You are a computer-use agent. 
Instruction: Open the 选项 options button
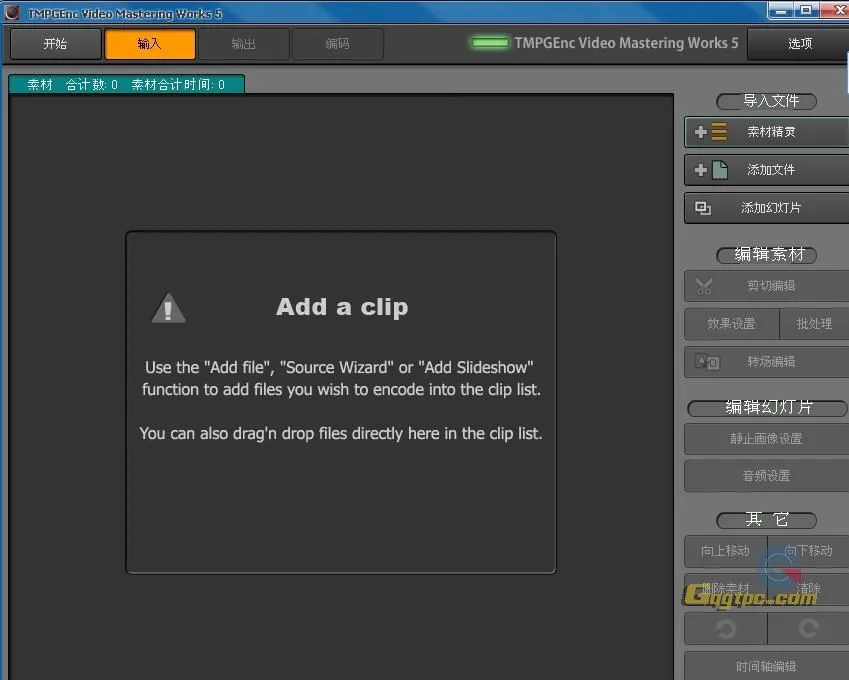(x=799, y=44)
